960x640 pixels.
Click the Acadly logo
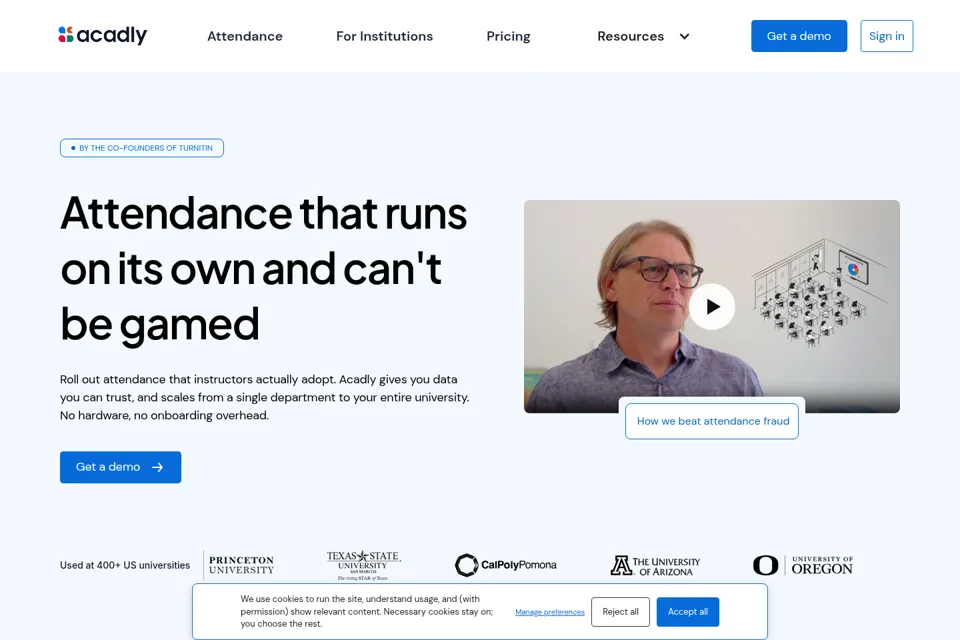tap(102, 36)
